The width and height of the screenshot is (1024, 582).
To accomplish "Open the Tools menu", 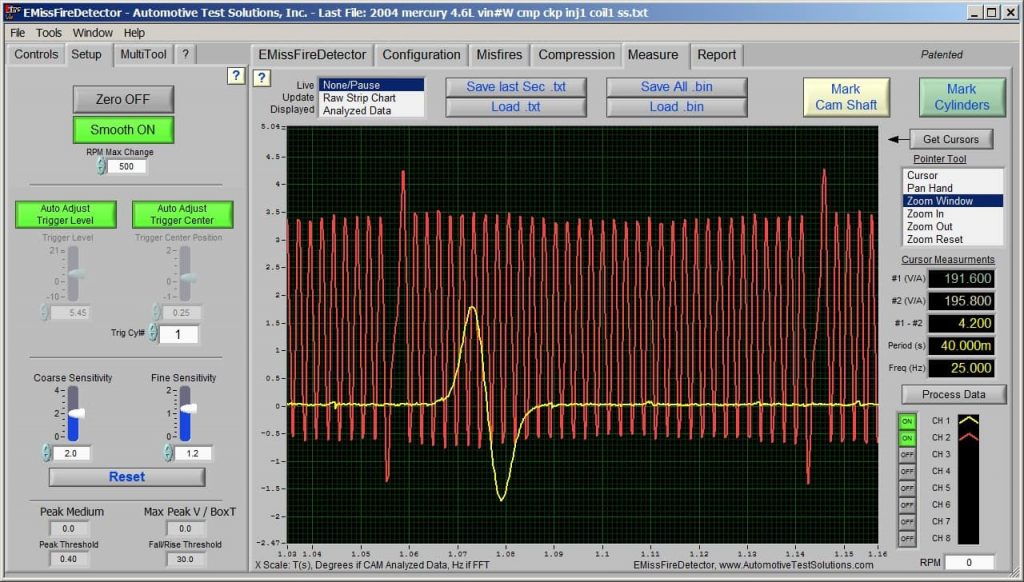I will click(49, 33).
